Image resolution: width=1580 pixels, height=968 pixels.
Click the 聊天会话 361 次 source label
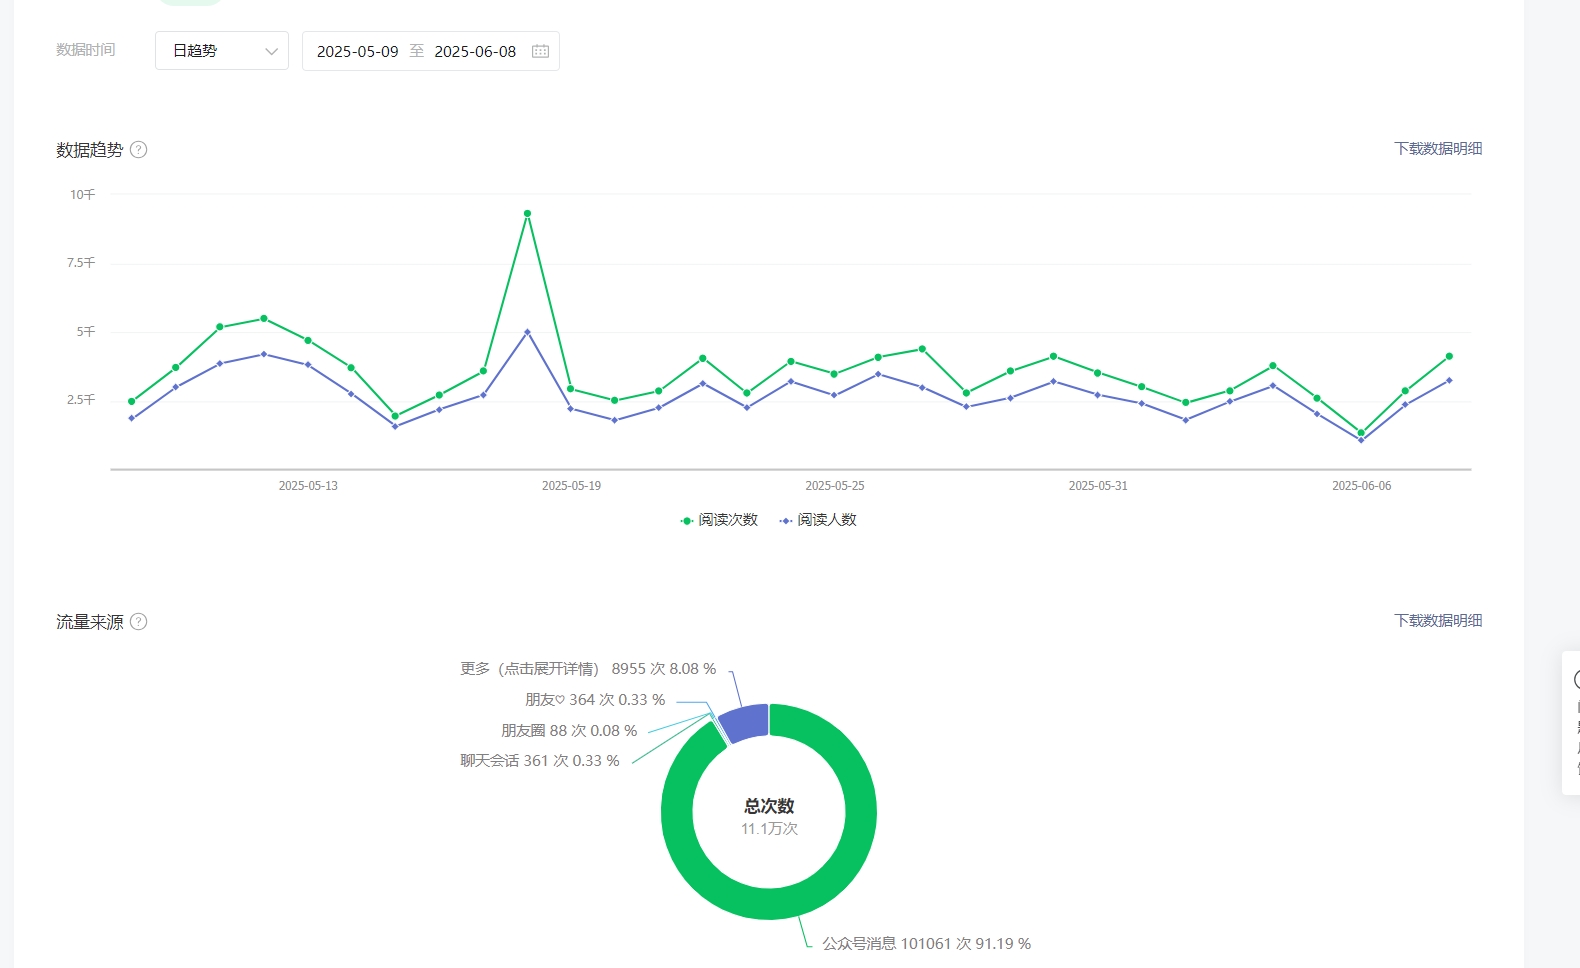(539, 761)
